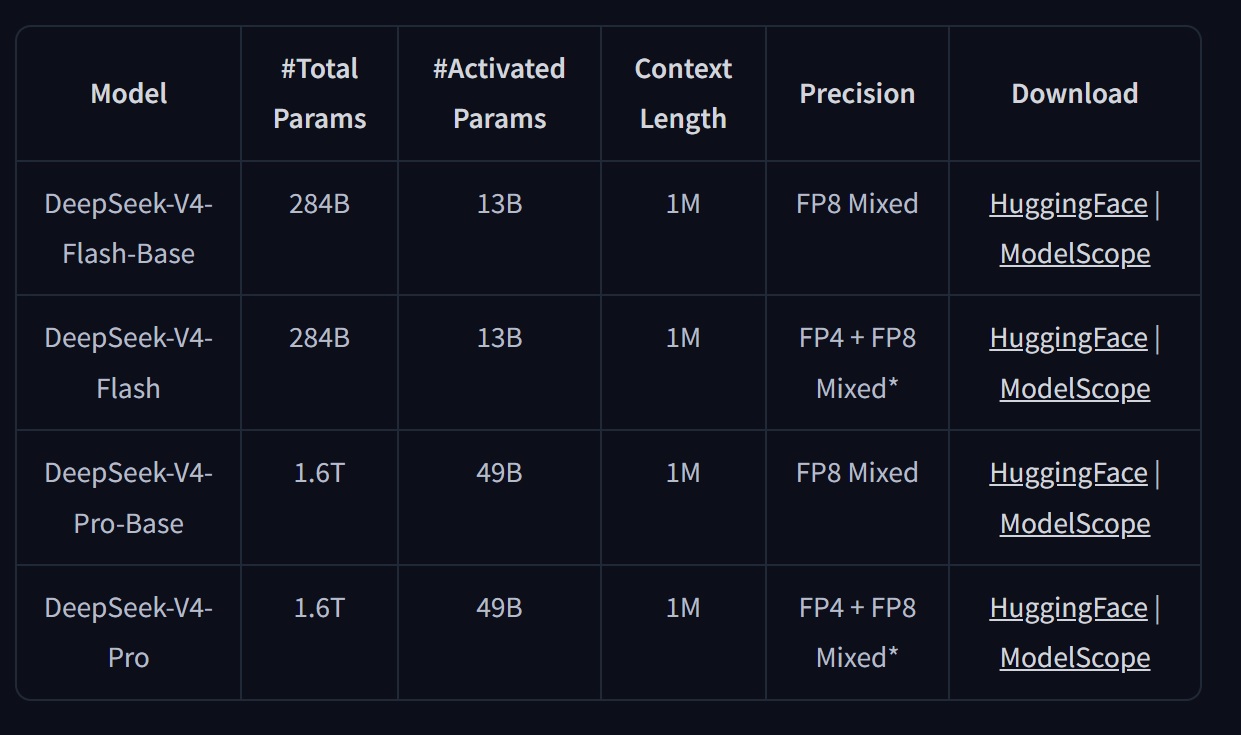Image resolution: width=1241 pixels, height=735 pixels.
Task: Click the Download column header
Action: 1075,94
